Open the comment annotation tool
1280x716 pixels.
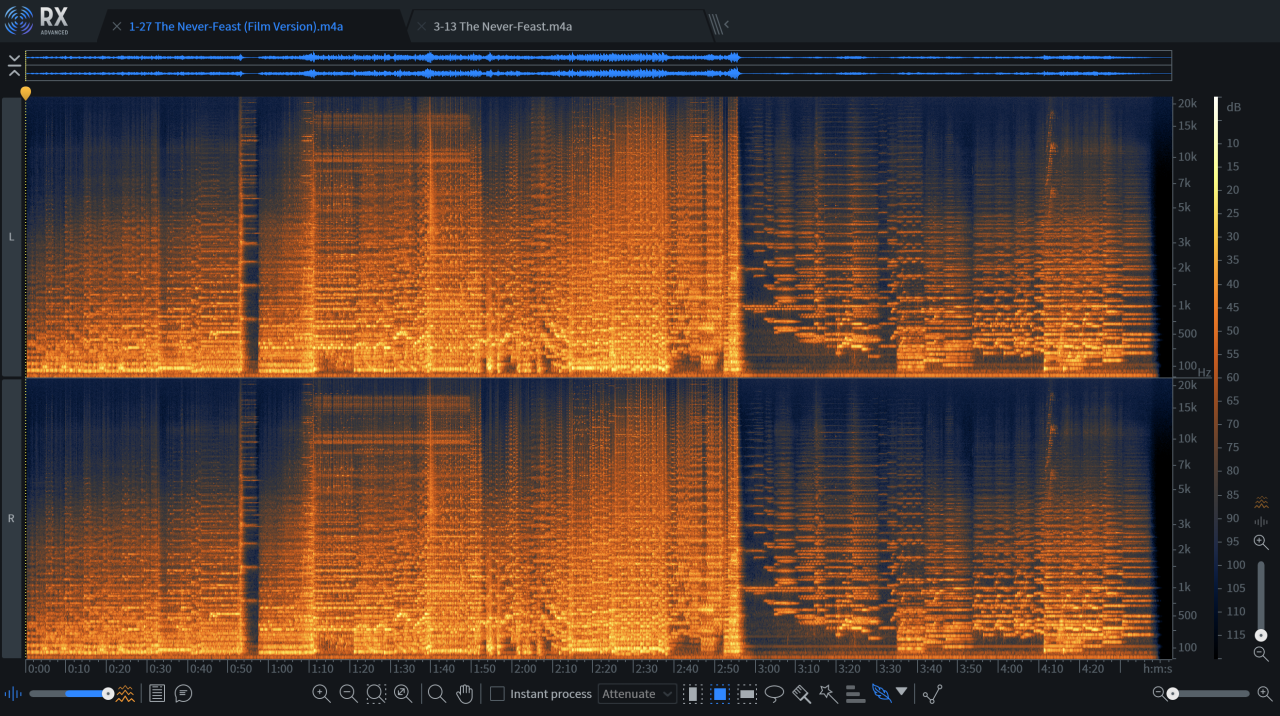(x=183, y=693)
